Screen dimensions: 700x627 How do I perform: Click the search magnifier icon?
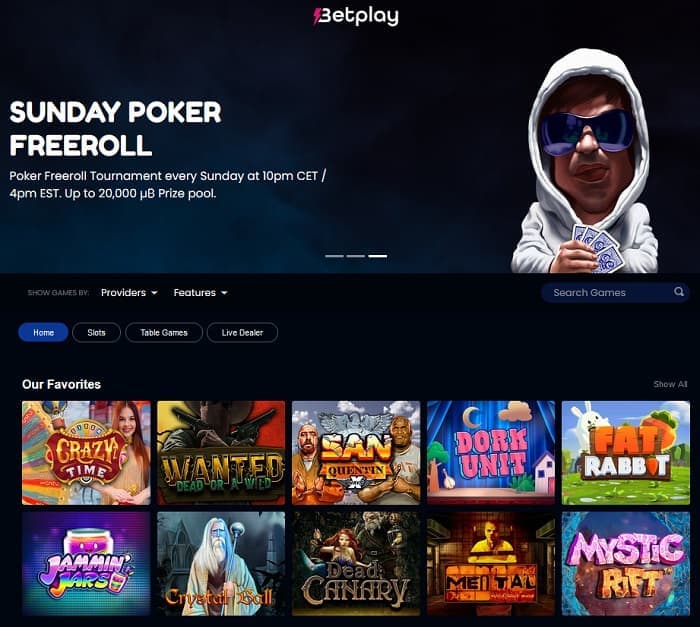point(679,292)
